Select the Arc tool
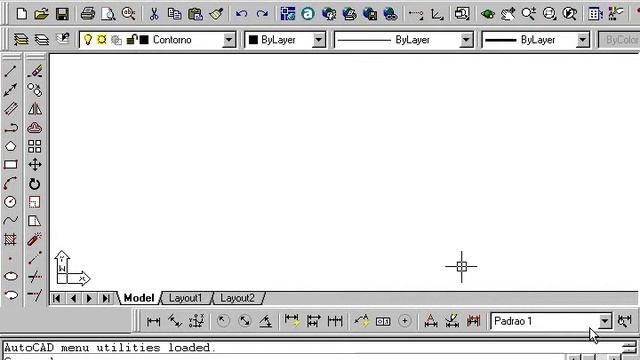Viewport: 640px width, 360px height. click(x=11, y=184)
